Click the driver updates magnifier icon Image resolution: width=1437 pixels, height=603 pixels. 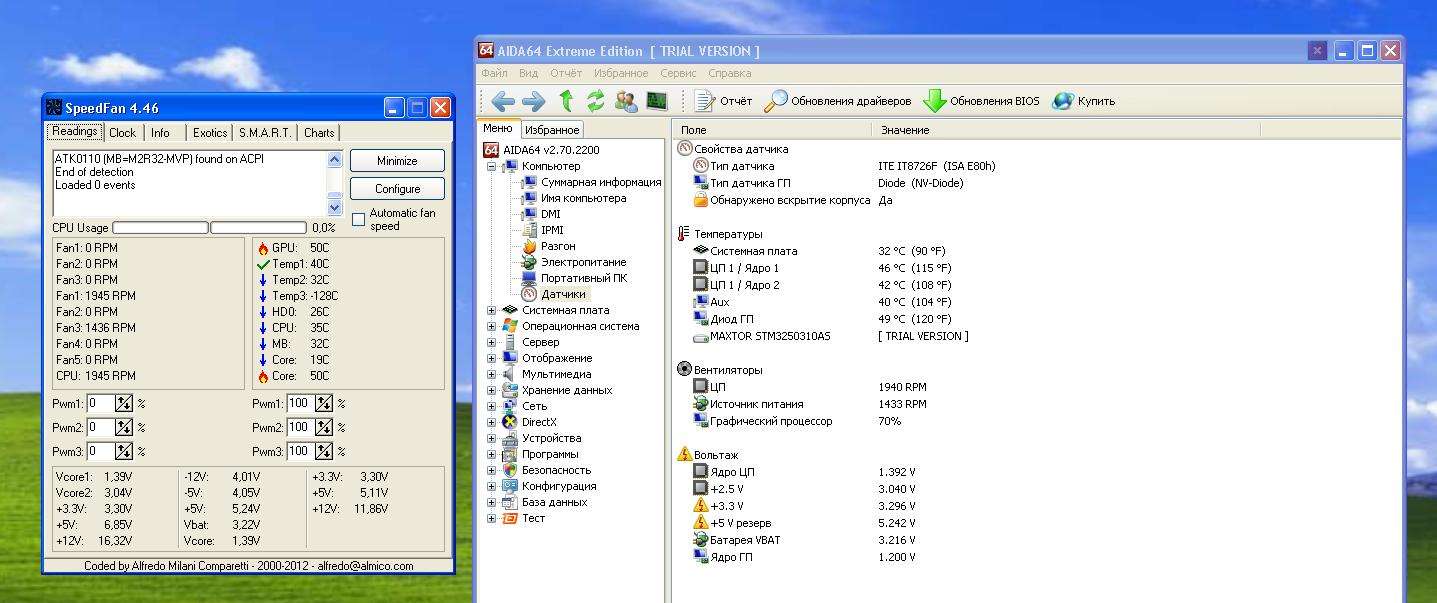(x=775, y=101)
